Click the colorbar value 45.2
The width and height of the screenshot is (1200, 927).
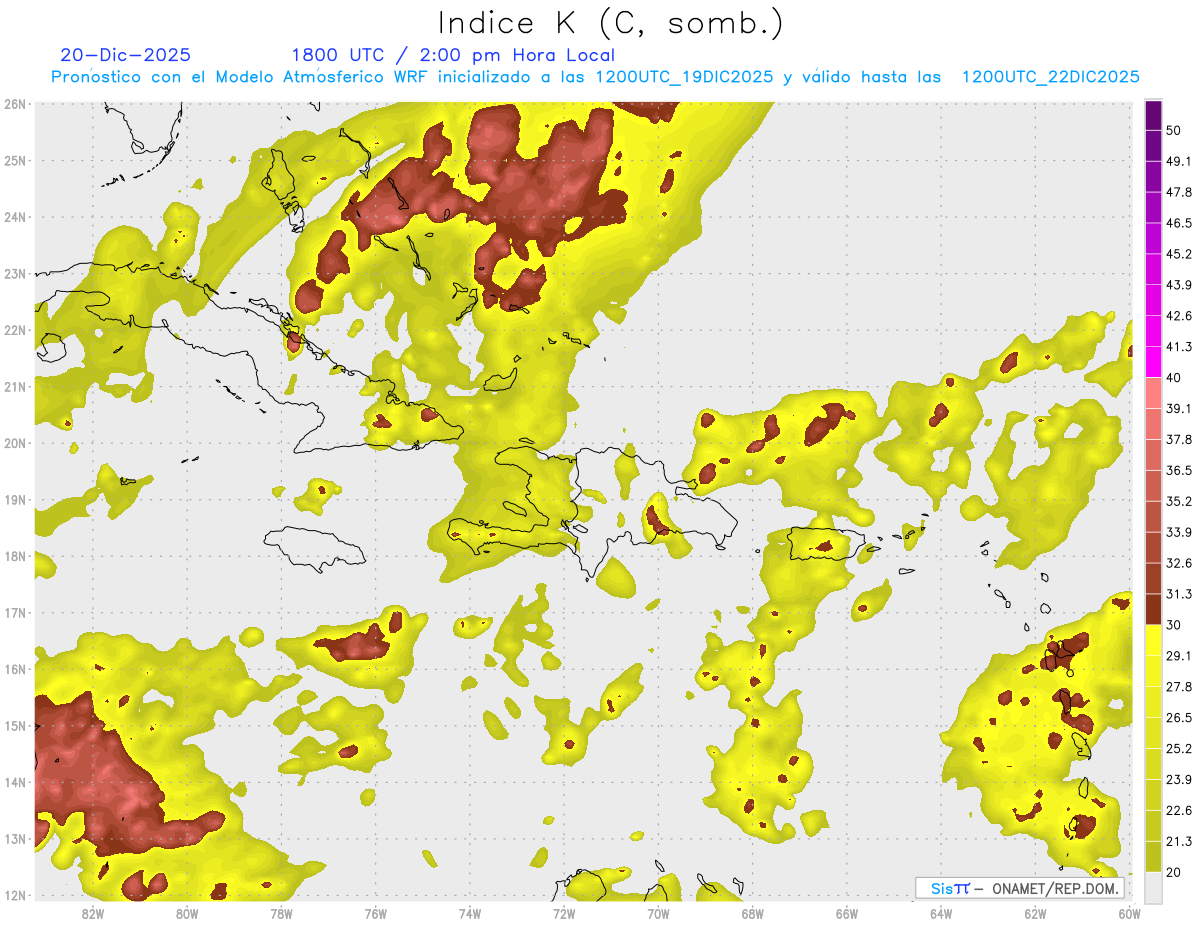click(1178, 254)
